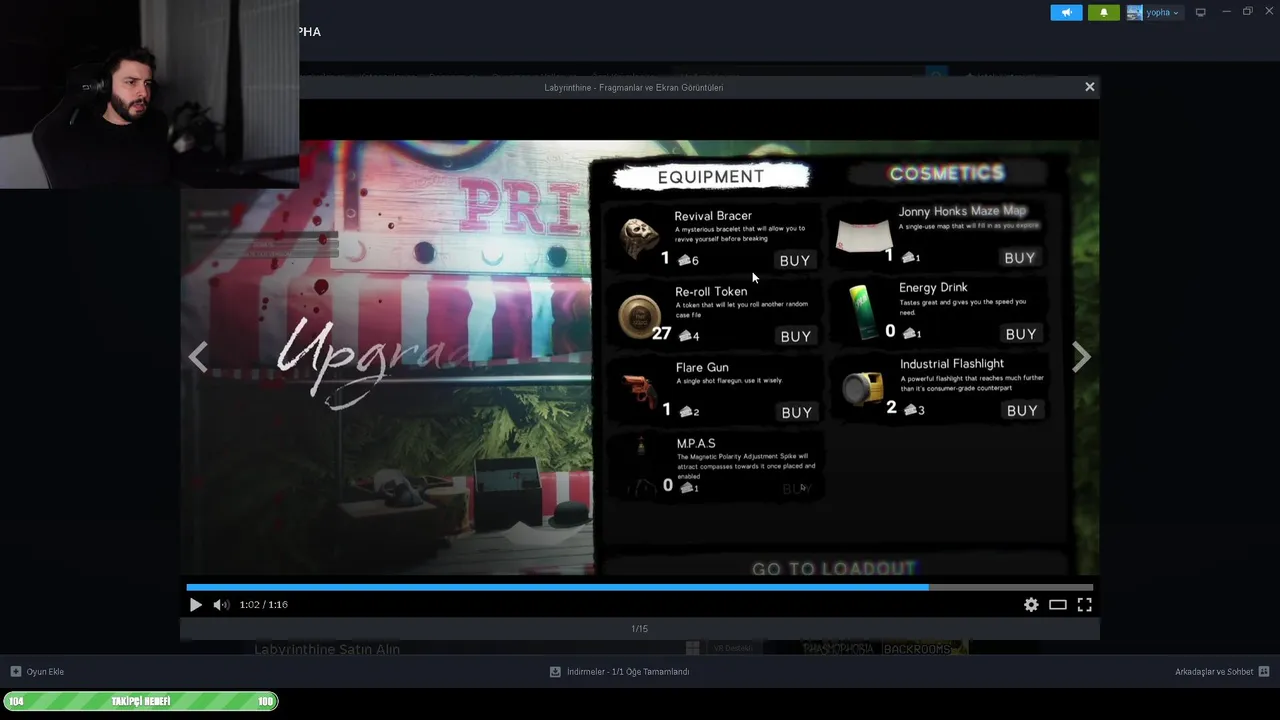Open the green notifications bell

(1104, 12)
